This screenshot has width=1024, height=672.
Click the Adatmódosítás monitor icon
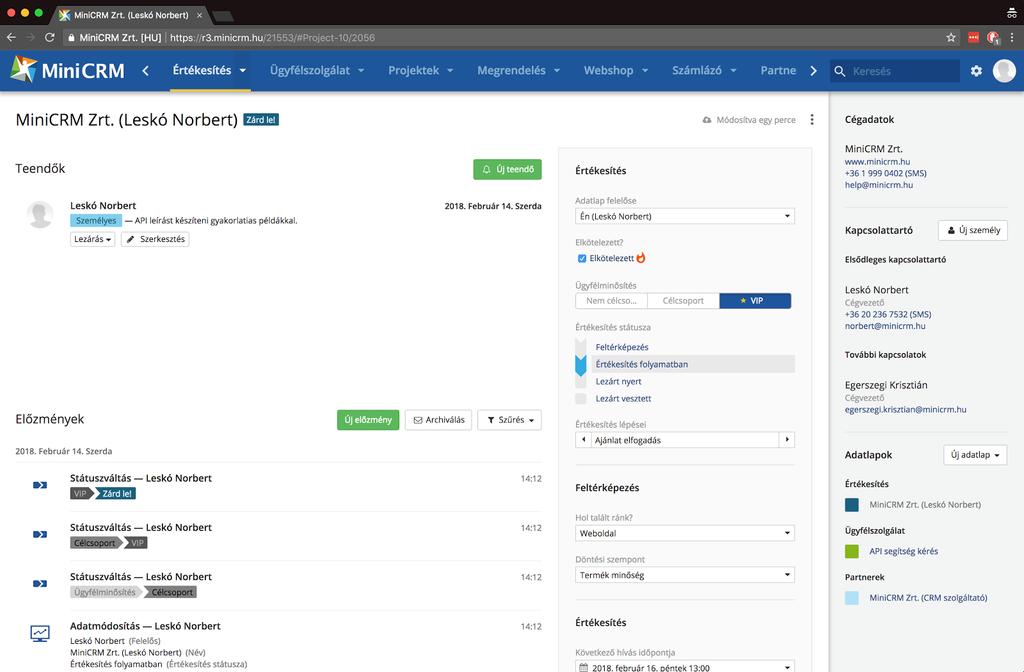[x=40, y=633]
